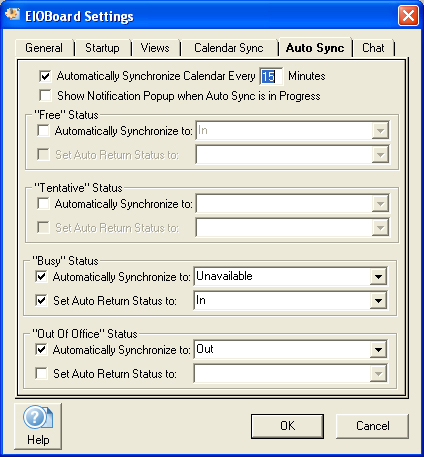
Task: Enable Show Notification Popup during Auto Sync
Action: click(45, 96)
